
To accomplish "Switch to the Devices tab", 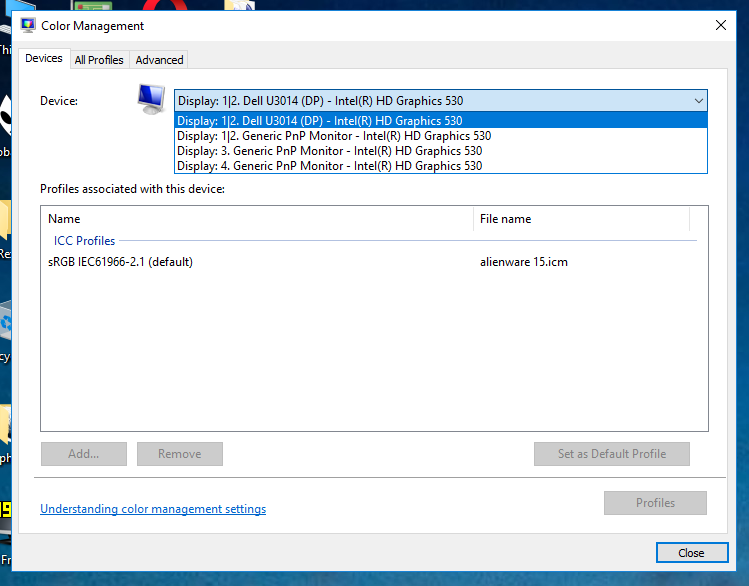I will click(44, 58).
